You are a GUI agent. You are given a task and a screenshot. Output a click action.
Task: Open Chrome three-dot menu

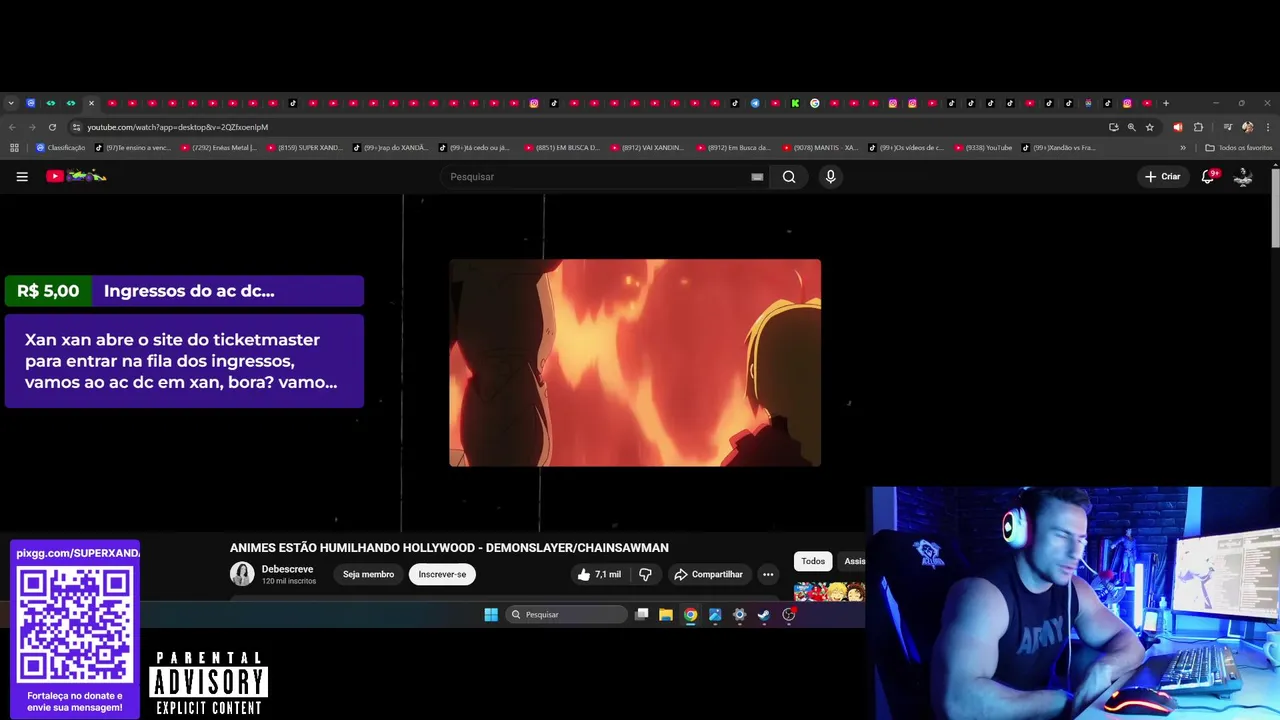[1267, 127]
